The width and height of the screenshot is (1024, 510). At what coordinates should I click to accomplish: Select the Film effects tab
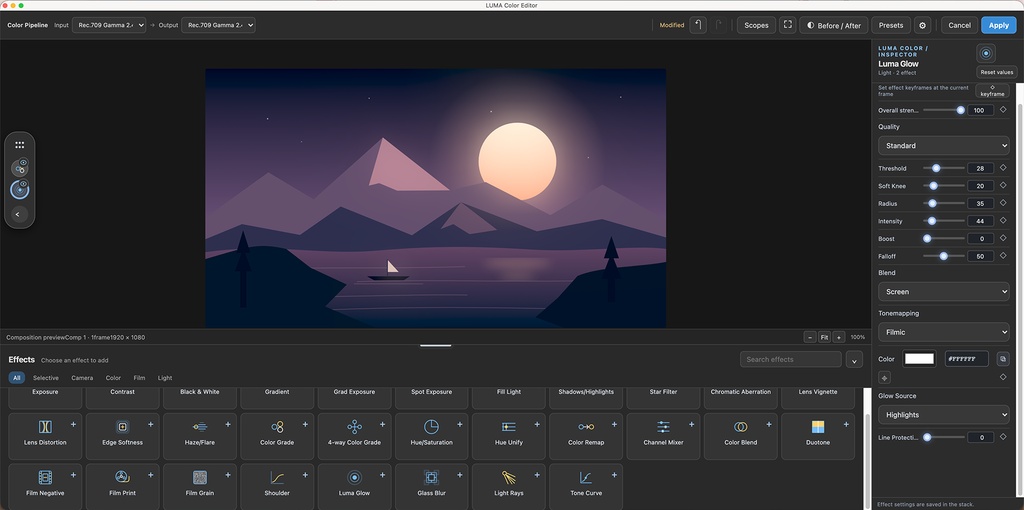(139, 377)
